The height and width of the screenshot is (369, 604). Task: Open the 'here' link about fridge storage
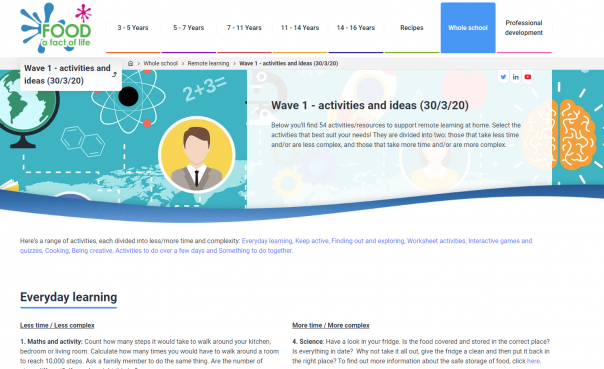[533, 361]
